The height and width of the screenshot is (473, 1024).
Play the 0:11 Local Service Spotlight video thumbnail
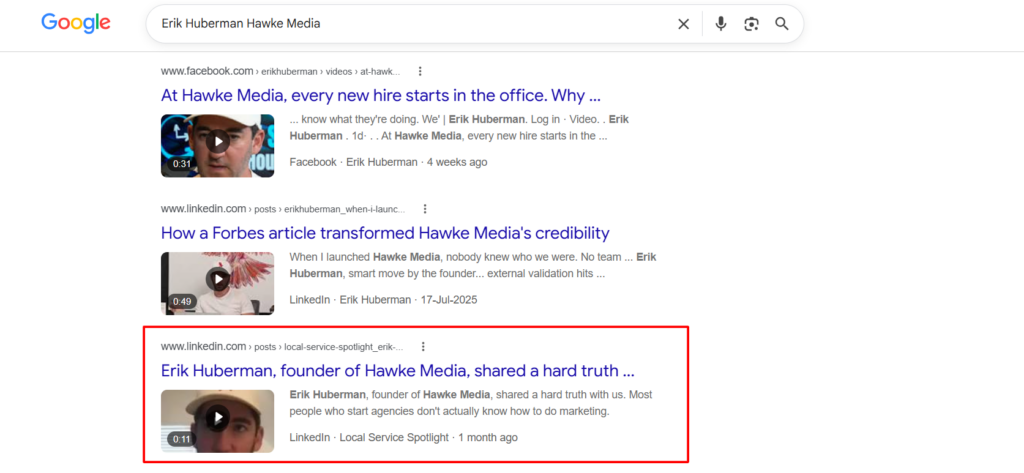tap(217, 421)
